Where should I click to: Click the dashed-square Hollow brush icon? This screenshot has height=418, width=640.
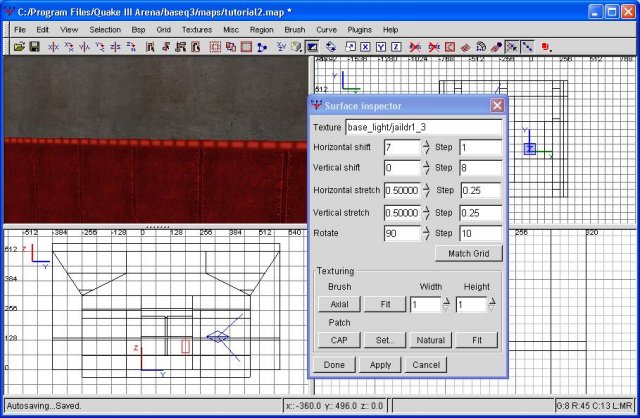[x=215, y=47]
